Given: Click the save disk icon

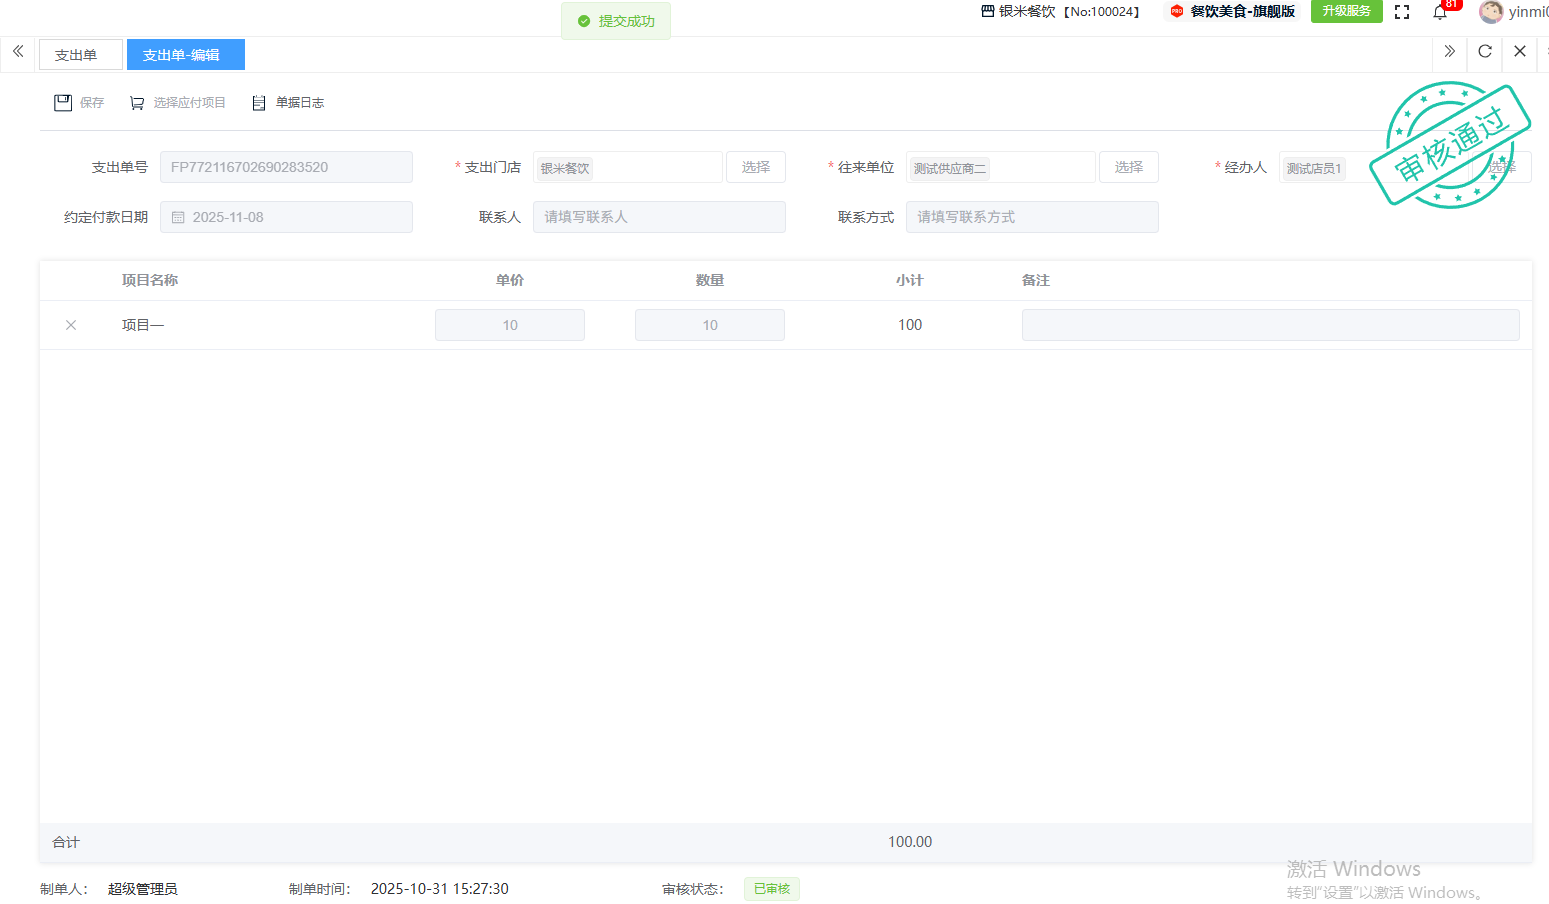Looking at the screenshot, I should (63, 103).
